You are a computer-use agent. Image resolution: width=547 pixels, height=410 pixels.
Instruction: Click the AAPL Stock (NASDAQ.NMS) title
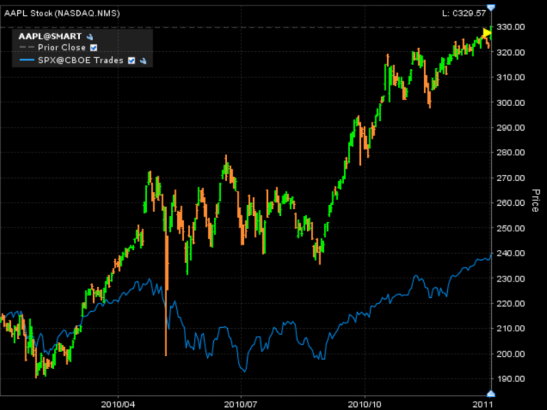pos(62,13)
